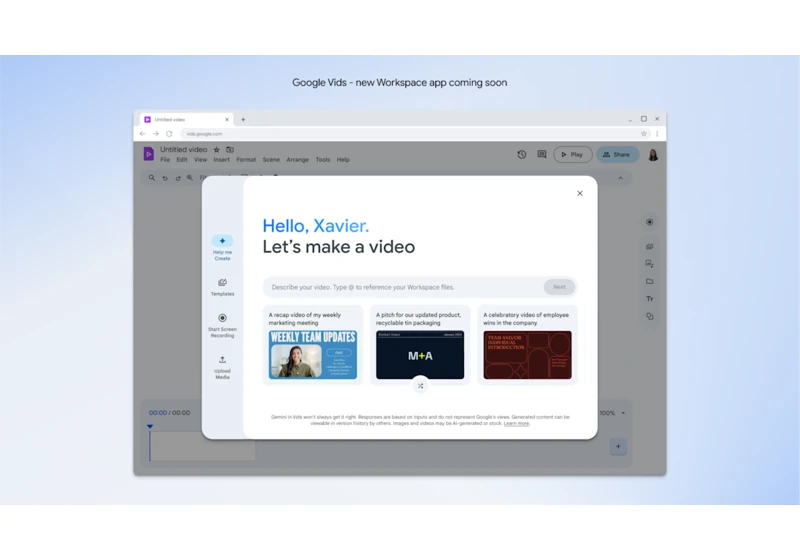Click the move to folder icon
The width and height of the screenshot is (800, 560).
pos(230,149)
